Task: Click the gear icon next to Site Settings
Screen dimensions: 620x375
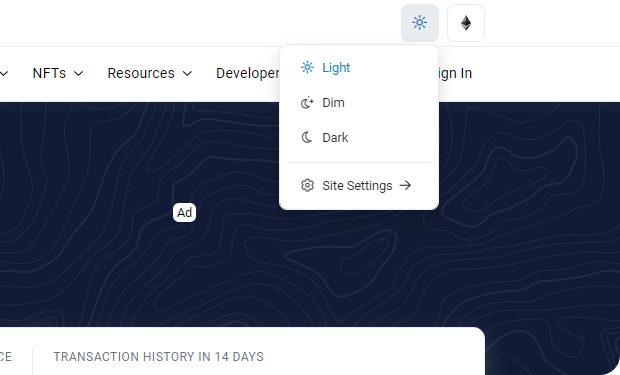Action: pos(307,185)
